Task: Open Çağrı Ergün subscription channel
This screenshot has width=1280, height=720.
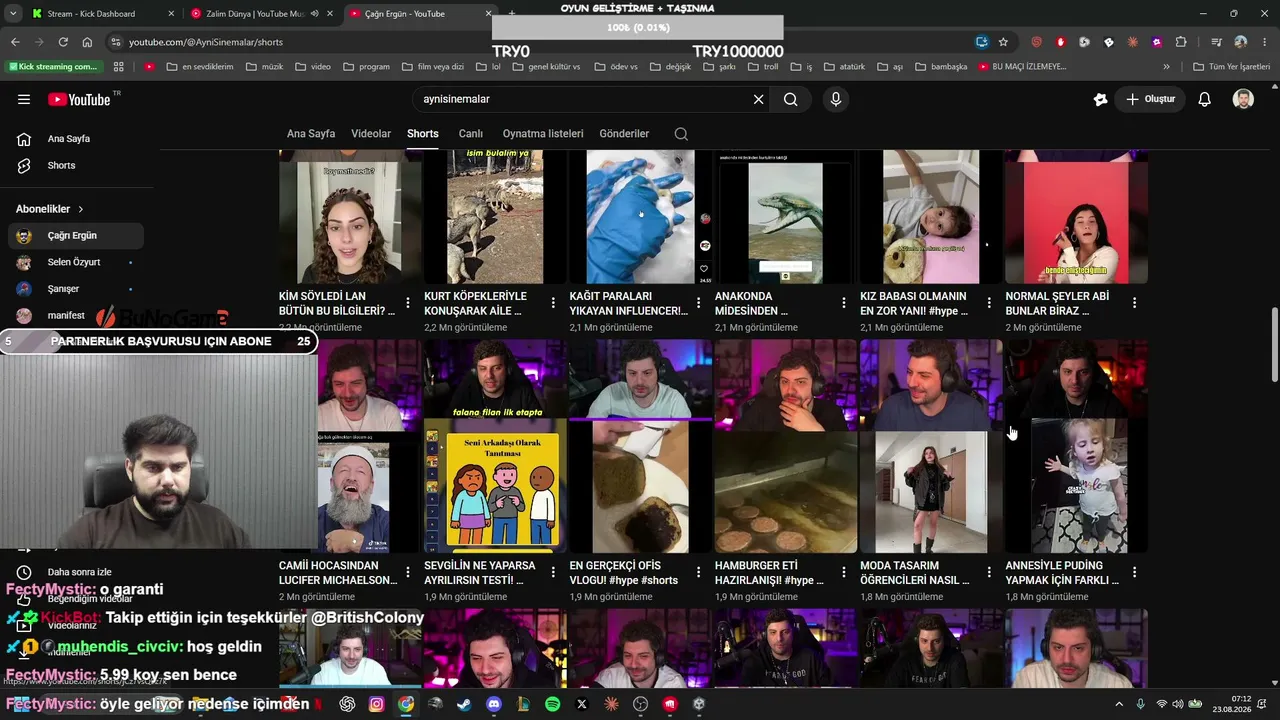Action: (x=76, y=236)
